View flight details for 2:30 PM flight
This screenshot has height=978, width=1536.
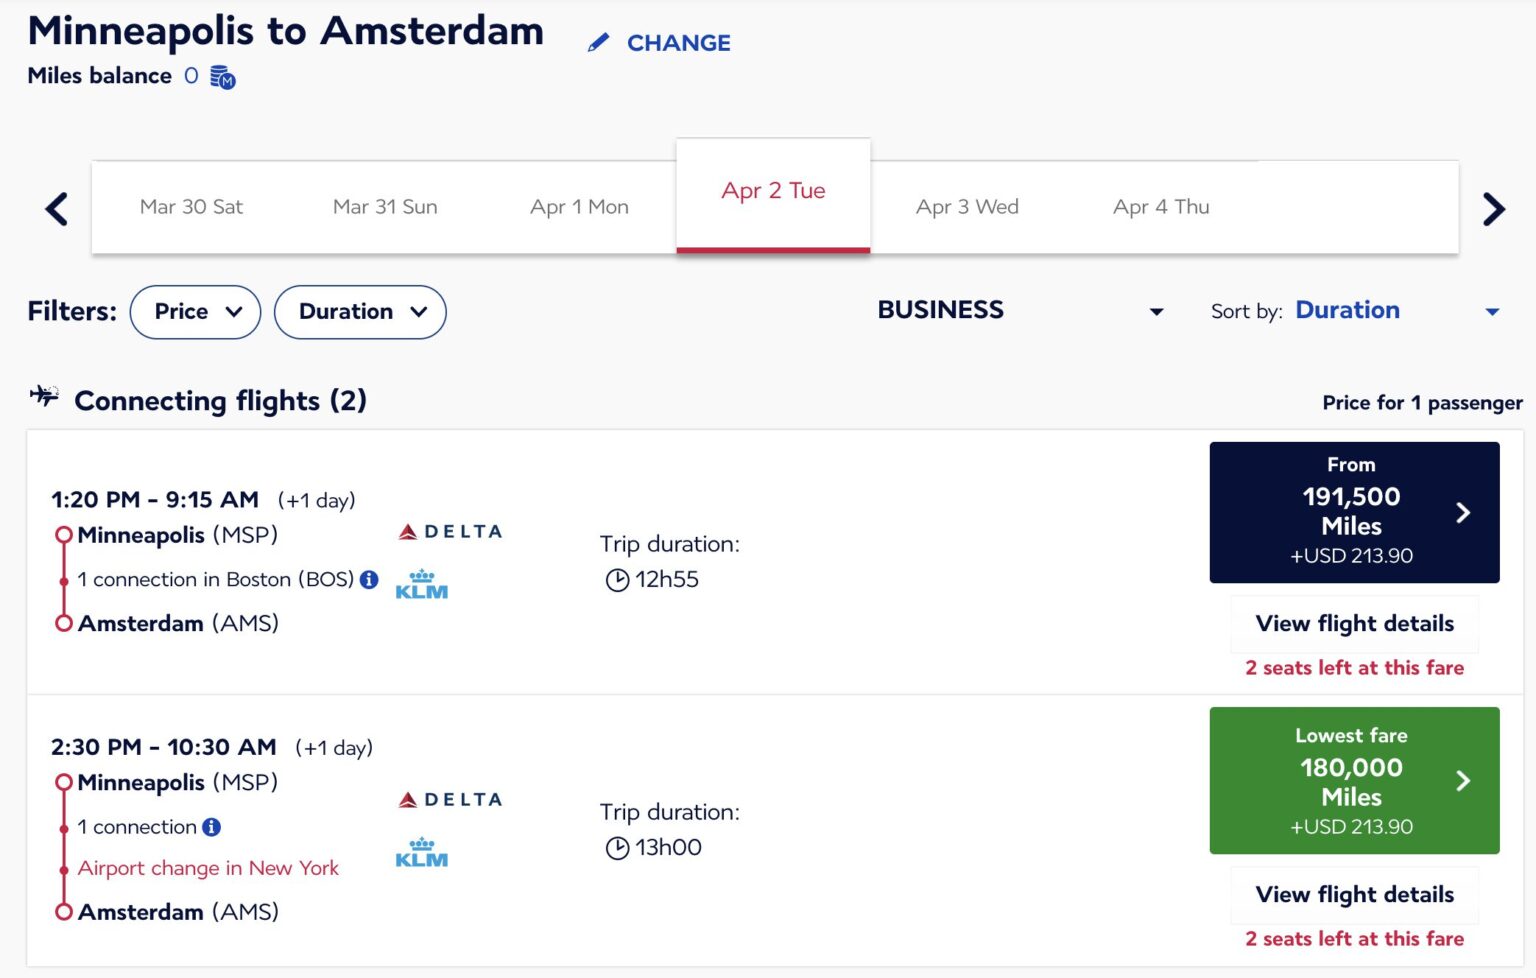click(1354, 895)
